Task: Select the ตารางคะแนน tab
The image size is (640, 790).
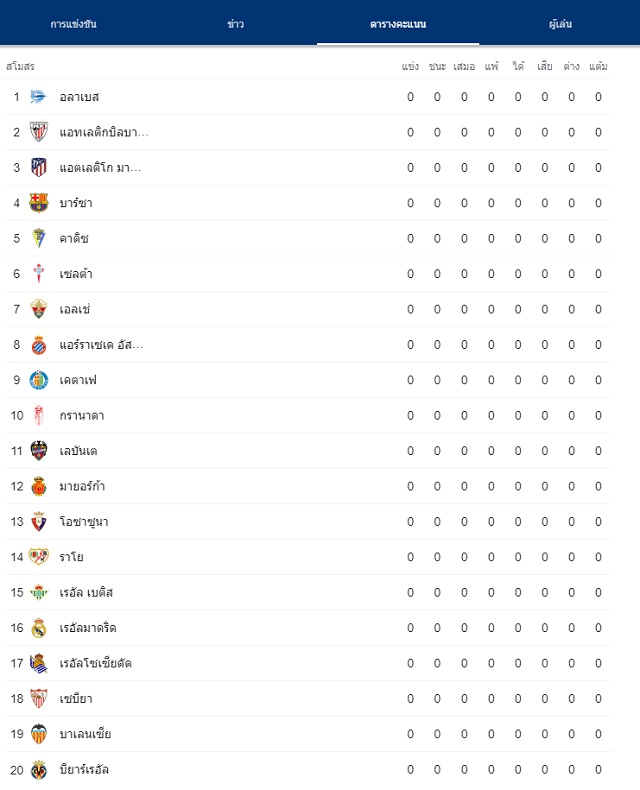Action: [x=398, y=24]
